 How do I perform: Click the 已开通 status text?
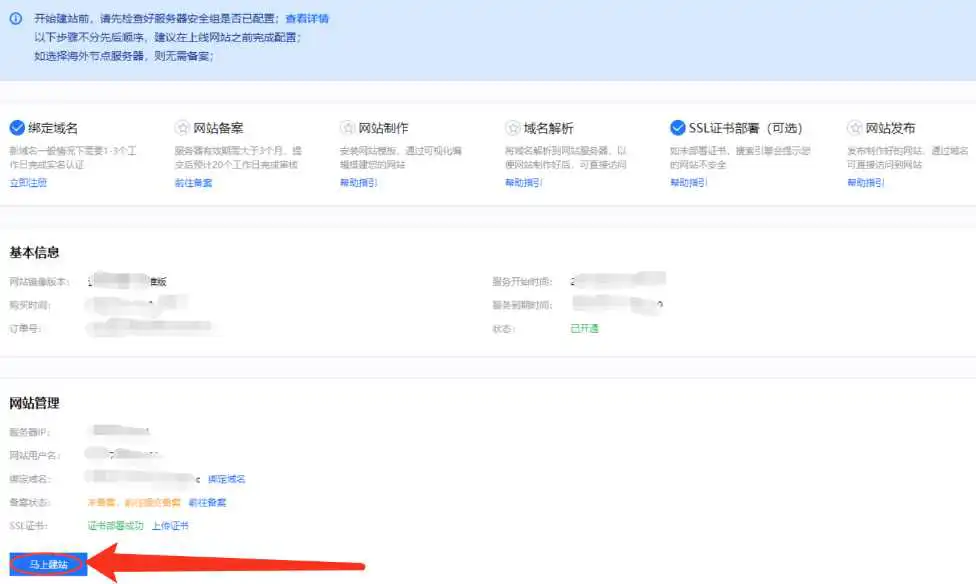584,328
